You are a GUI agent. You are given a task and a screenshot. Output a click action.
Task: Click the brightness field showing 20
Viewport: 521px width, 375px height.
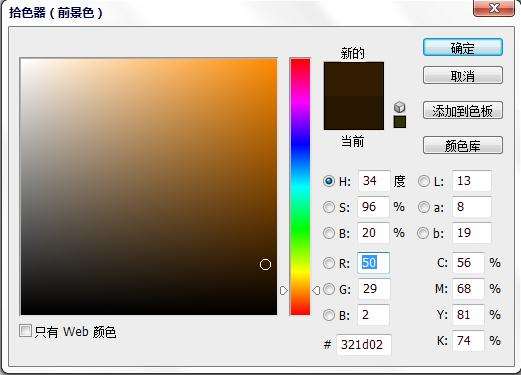tap(373, 233)
